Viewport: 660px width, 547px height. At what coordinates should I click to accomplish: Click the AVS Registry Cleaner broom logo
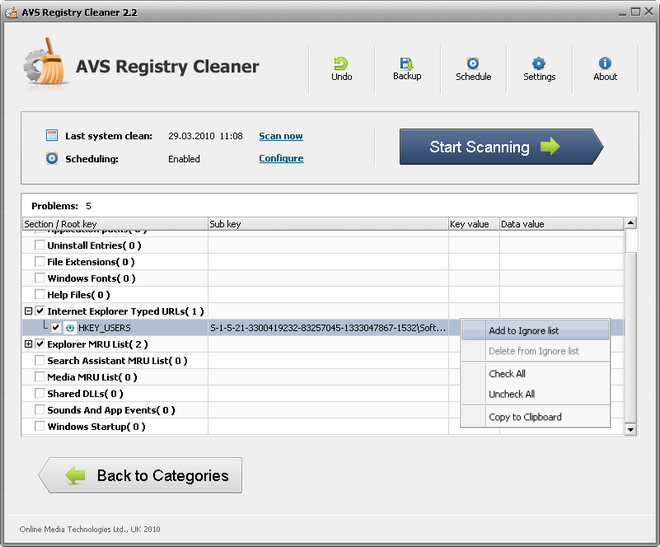45,62
